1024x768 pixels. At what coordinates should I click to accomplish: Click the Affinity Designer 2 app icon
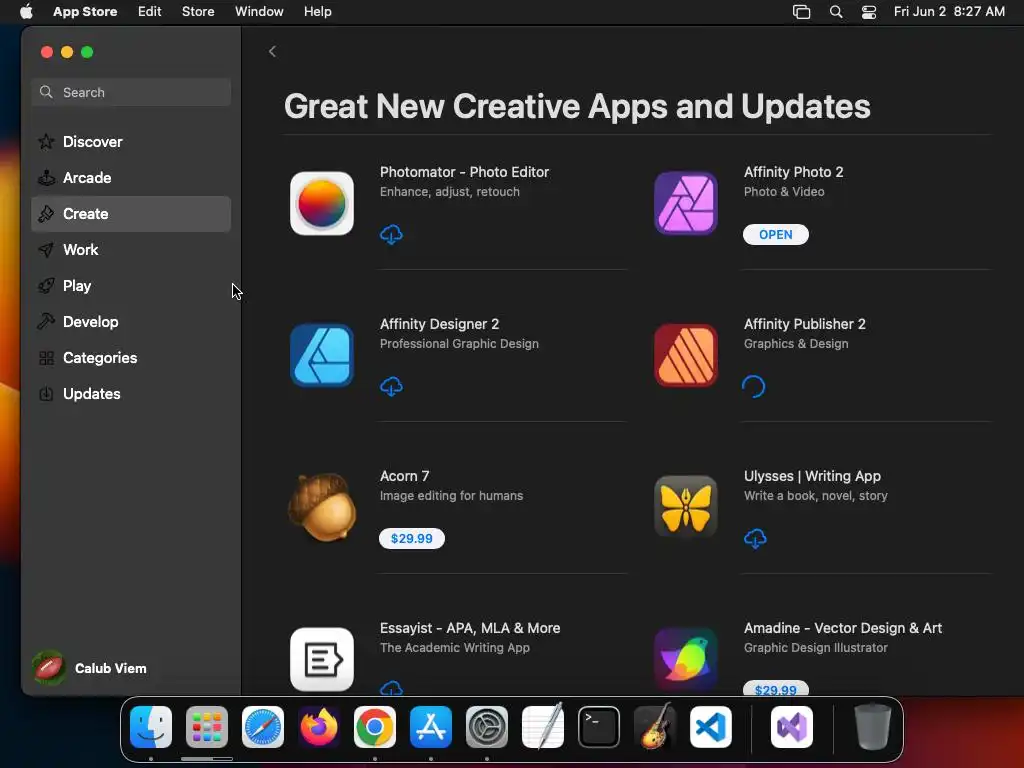tap(322, 355)
